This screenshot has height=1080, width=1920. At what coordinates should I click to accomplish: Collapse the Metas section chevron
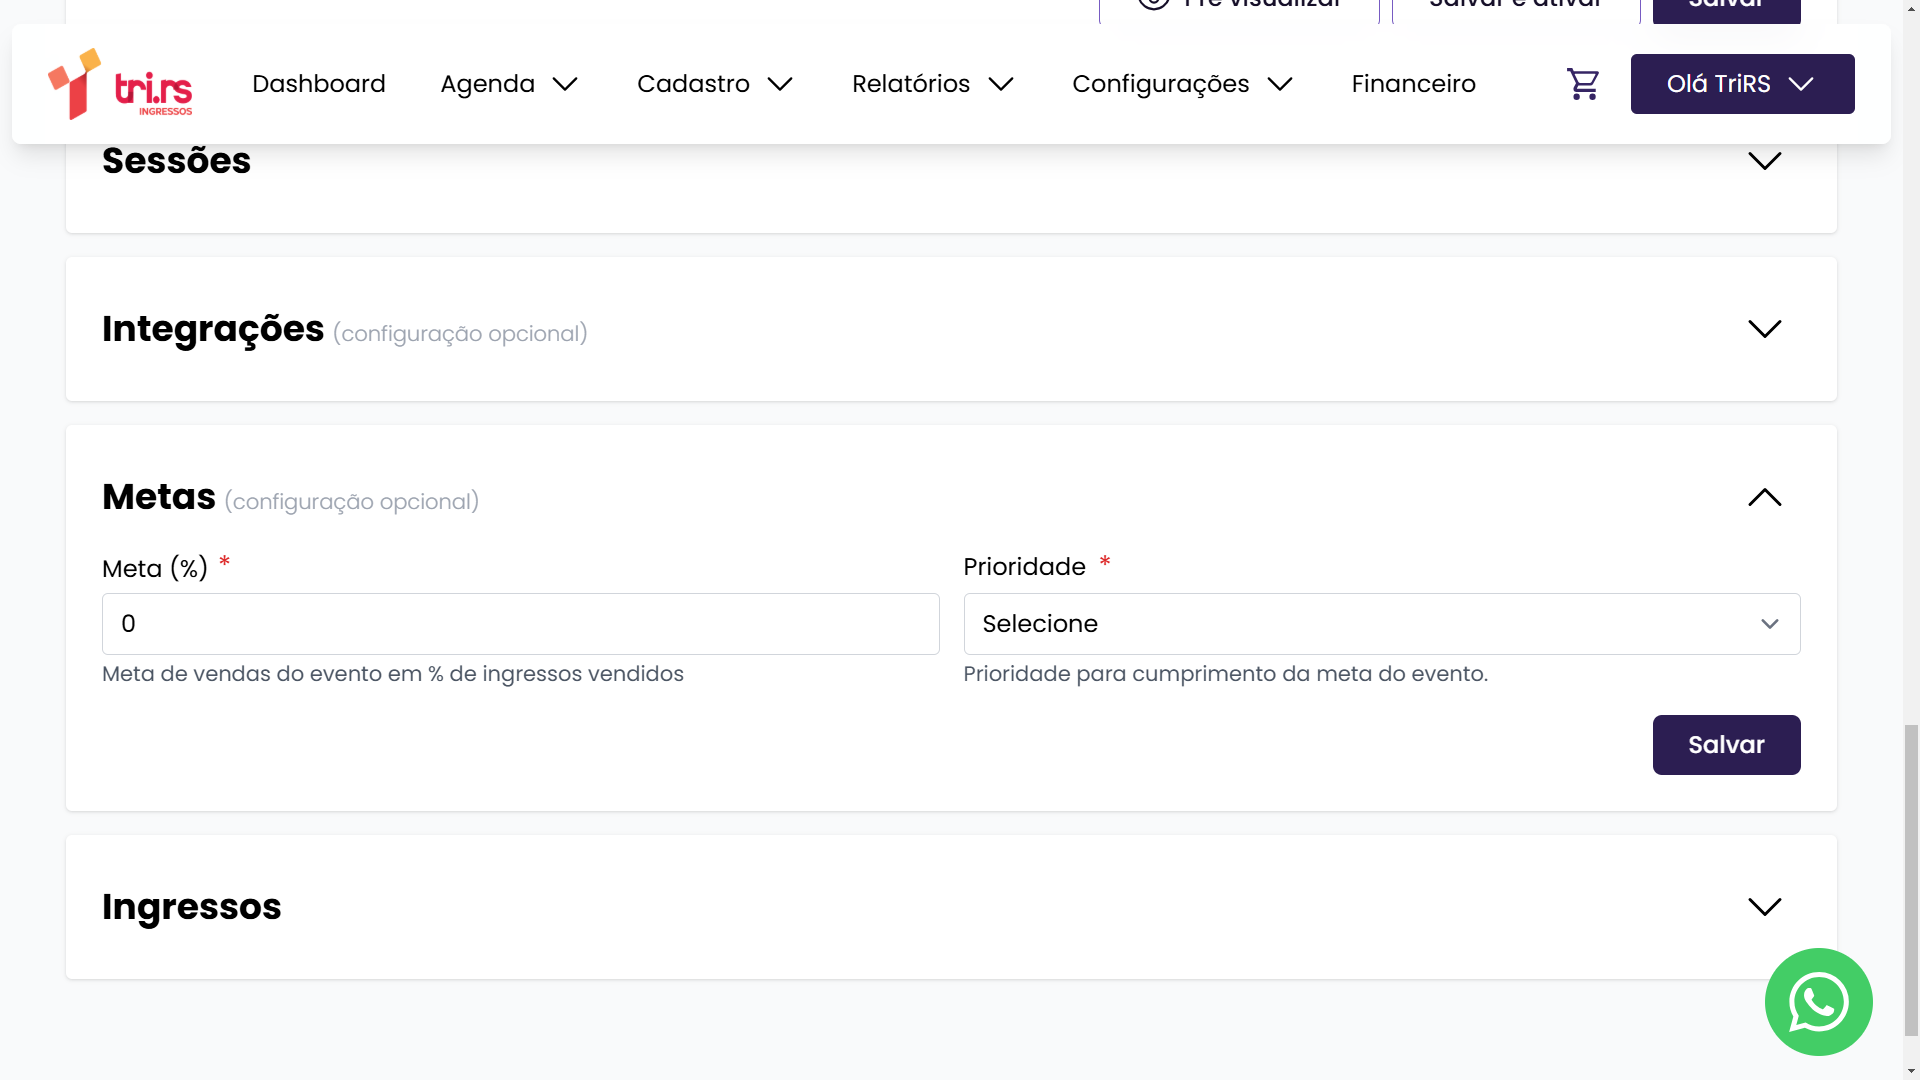click(1764, 497)
